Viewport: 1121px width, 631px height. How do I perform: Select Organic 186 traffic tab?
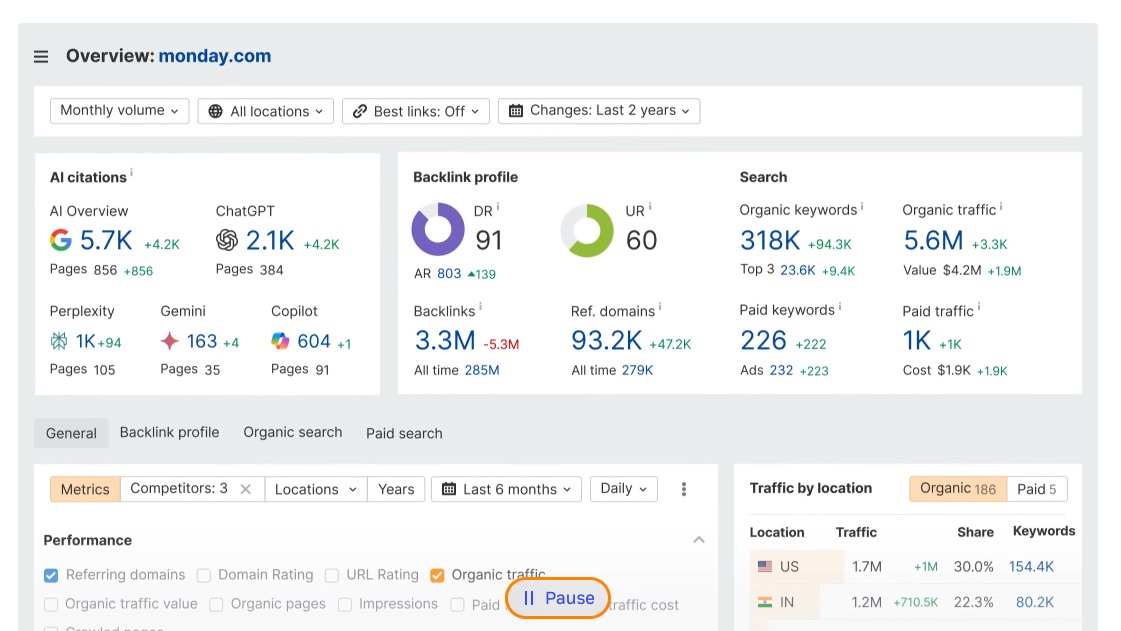coord(958,489)
